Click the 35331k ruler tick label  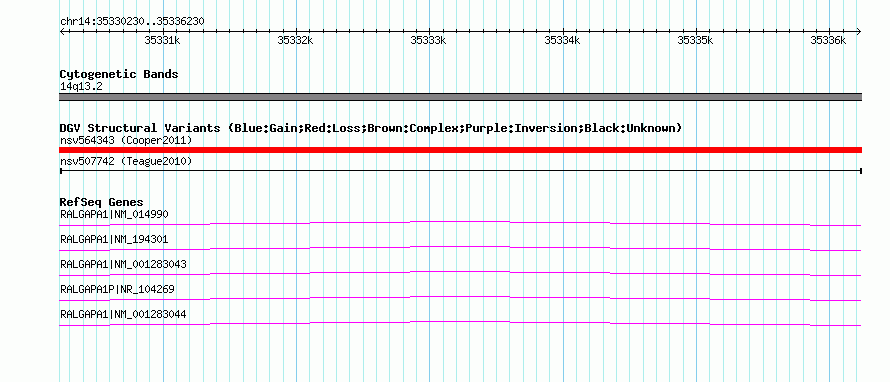click(162, 40)
